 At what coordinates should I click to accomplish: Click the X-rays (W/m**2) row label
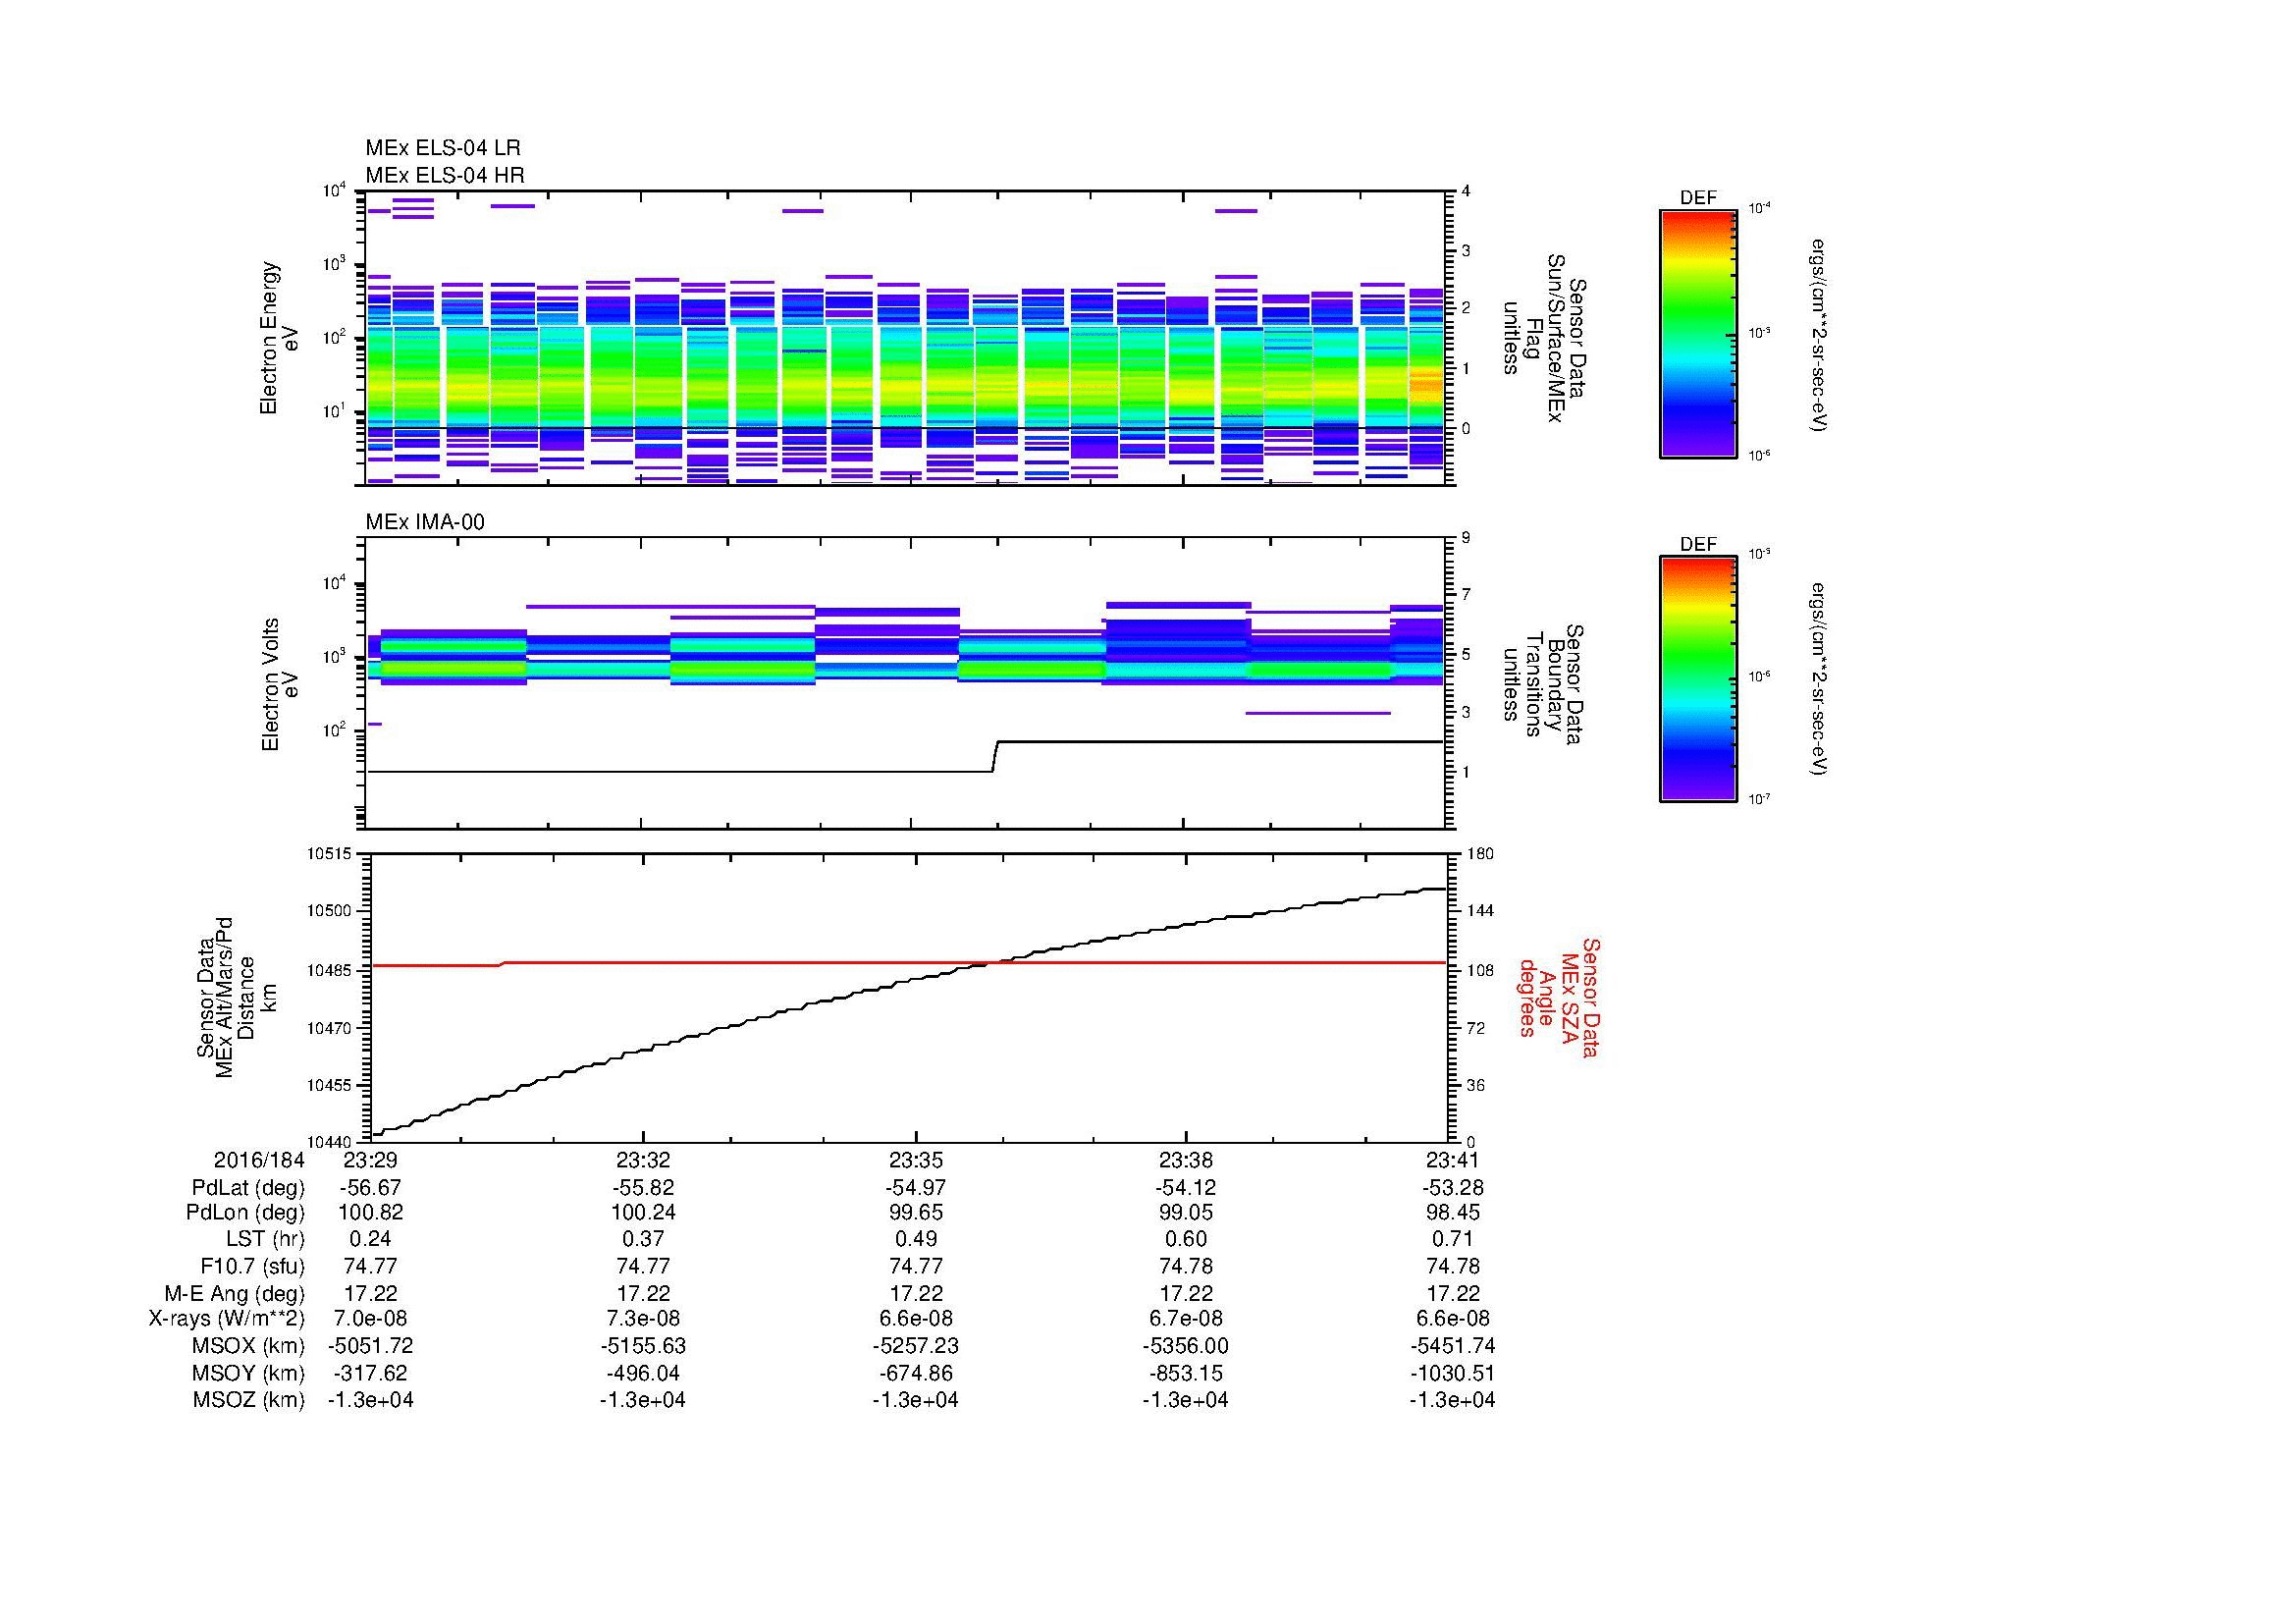point(226,1319)
